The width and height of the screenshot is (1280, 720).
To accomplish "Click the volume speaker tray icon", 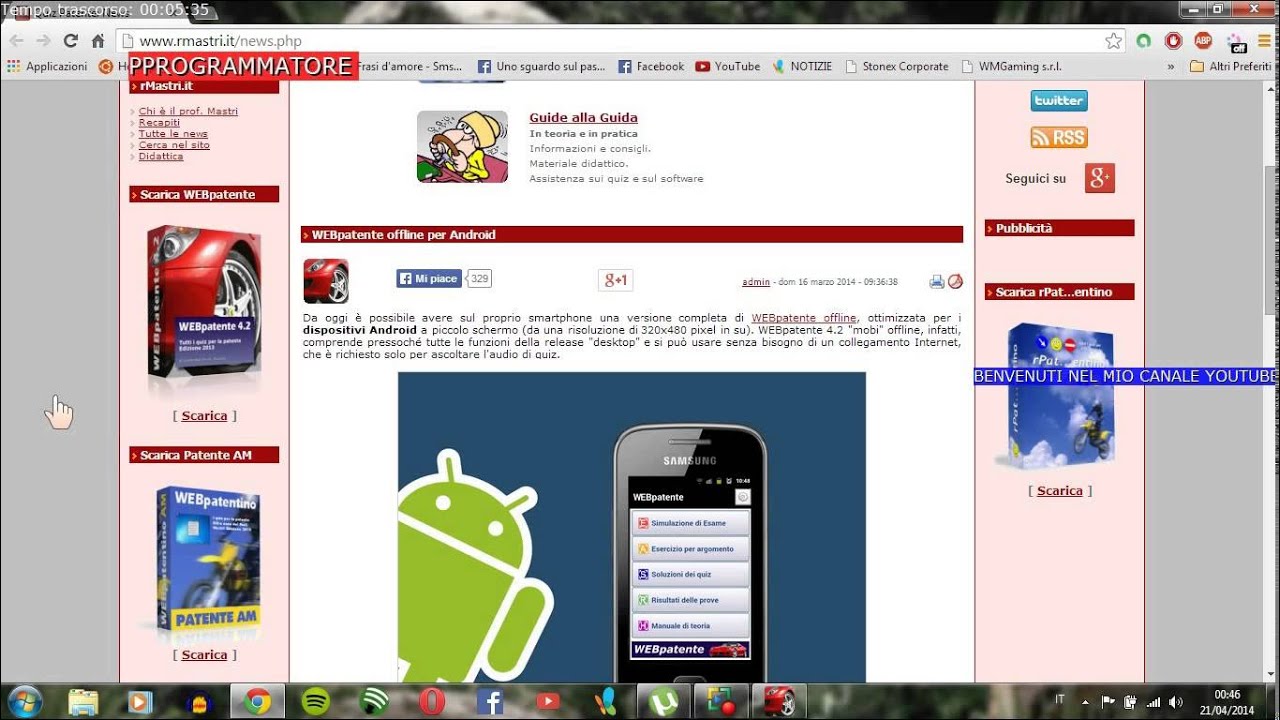I will pyautogui.click(x=1175, y=702).
